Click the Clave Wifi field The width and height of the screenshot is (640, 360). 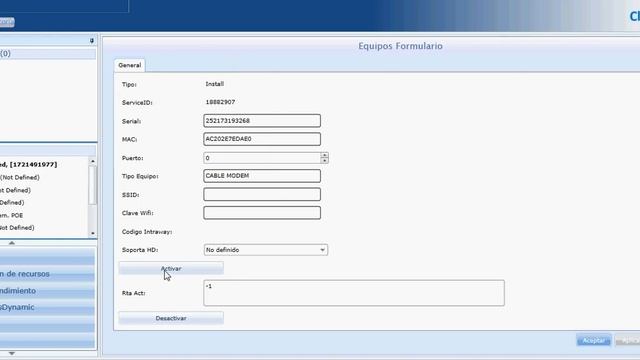[262, 213]
